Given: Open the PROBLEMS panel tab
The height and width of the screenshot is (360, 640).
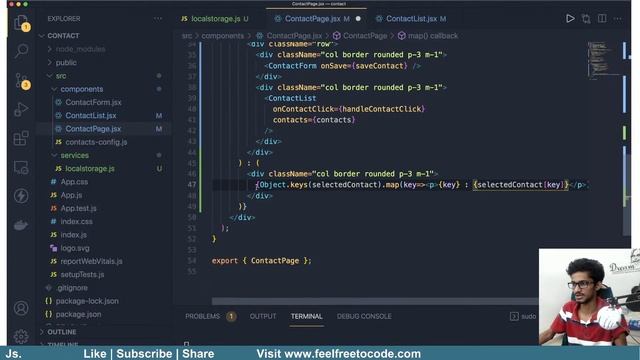Looking at the screenshot, I should [x=202, y=316].
